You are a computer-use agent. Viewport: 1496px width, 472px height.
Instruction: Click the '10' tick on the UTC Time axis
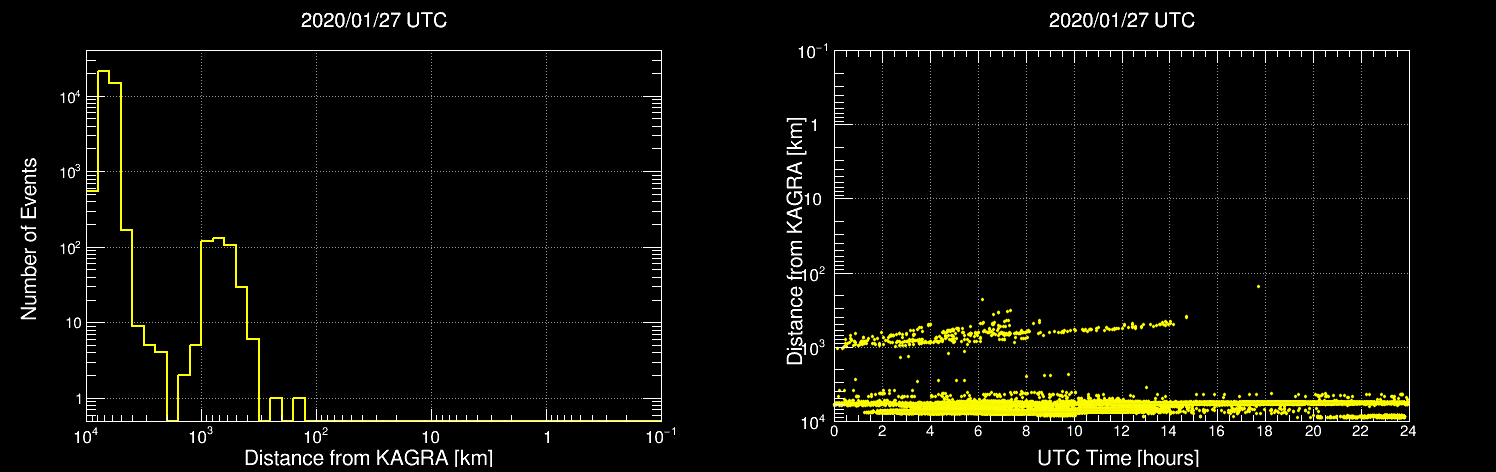pyautogui.click(x=1074, y=431)
